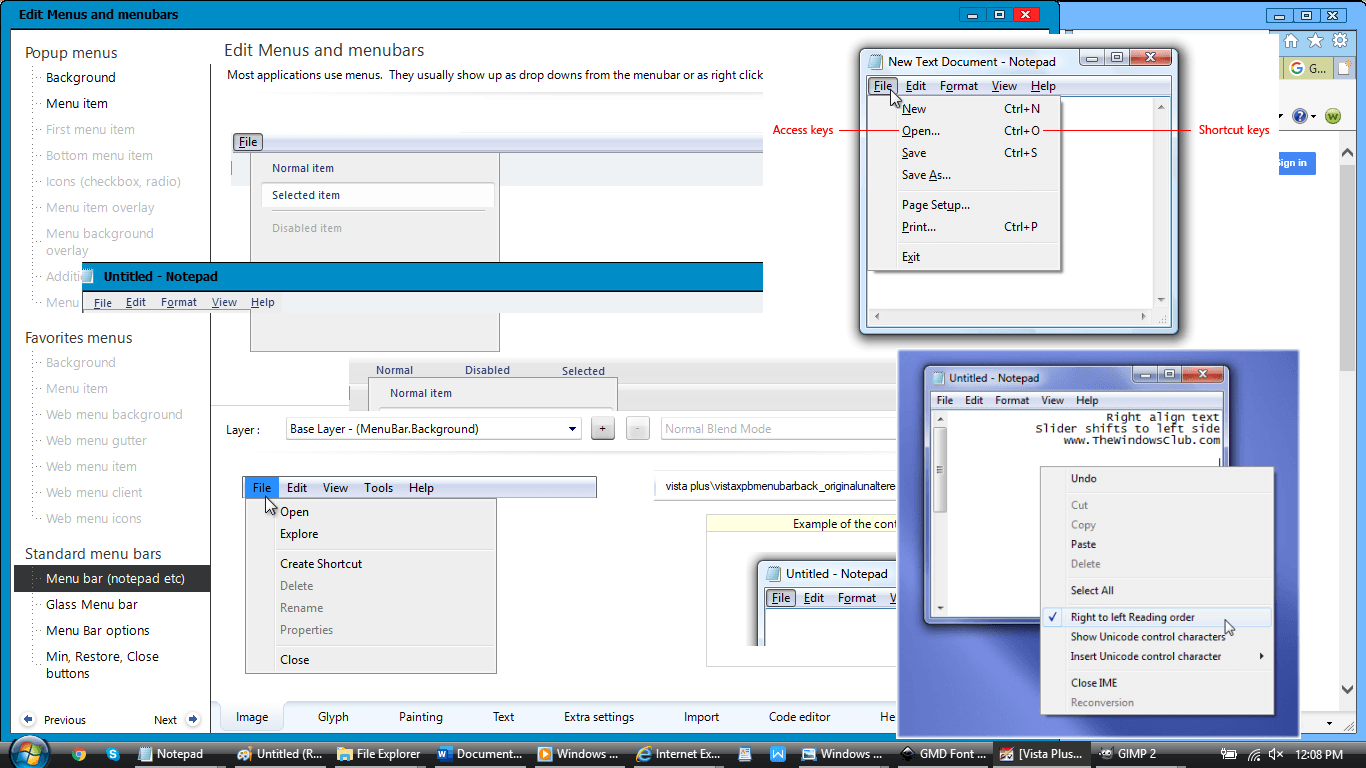Click Print in Notepad File menu

919,227
